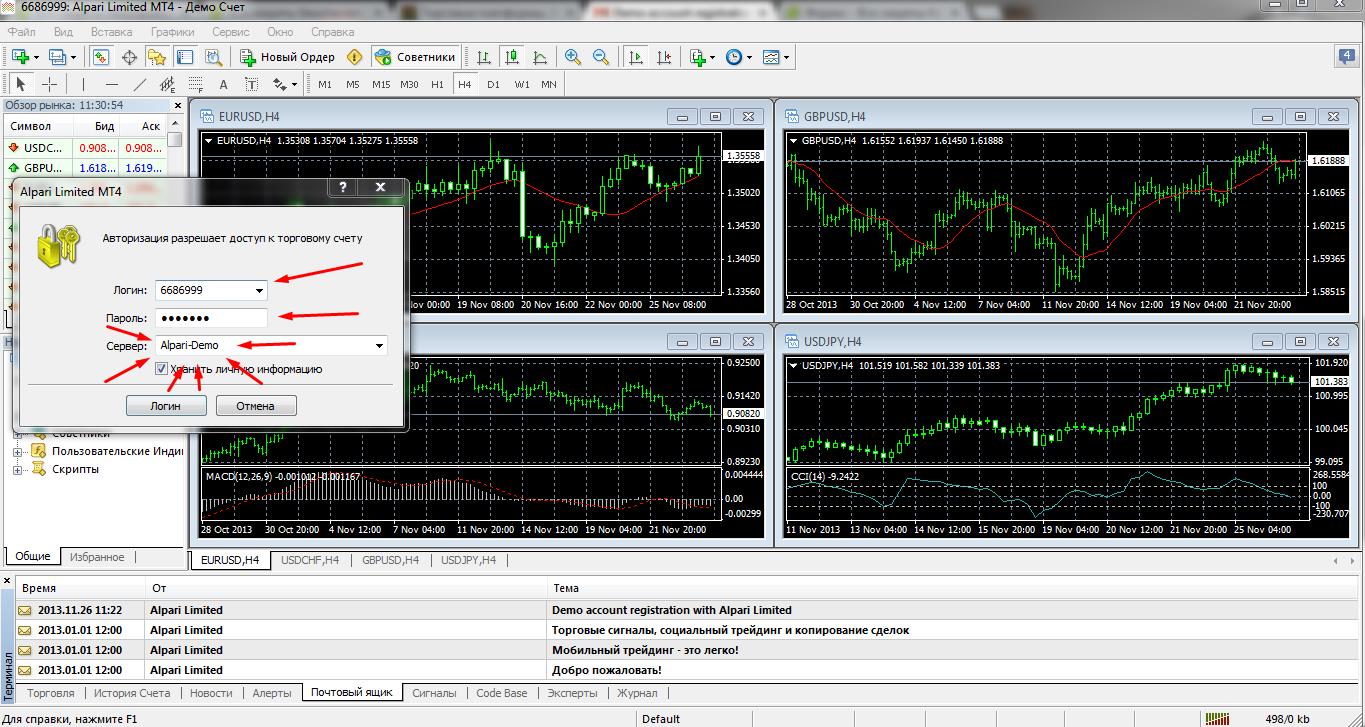Open the Логин account dropdown

[260, 291]
